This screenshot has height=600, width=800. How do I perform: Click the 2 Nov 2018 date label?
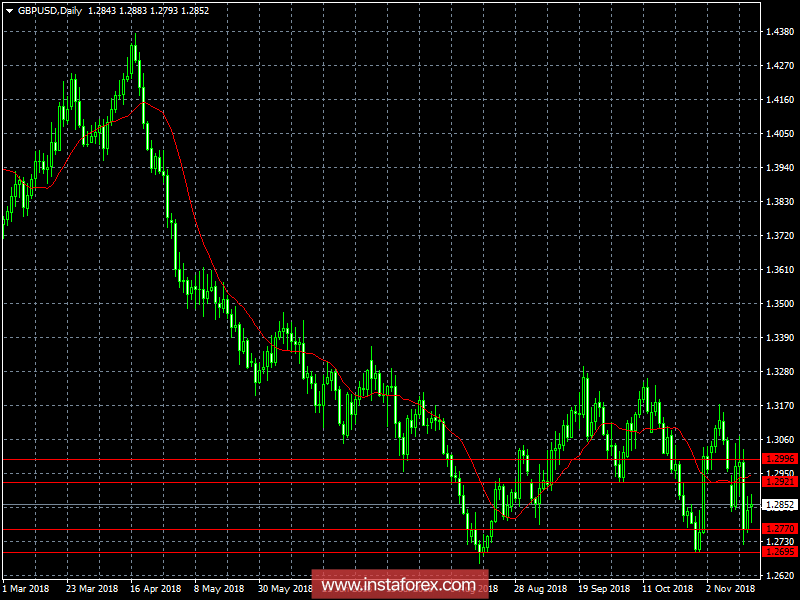pos(731,588)
